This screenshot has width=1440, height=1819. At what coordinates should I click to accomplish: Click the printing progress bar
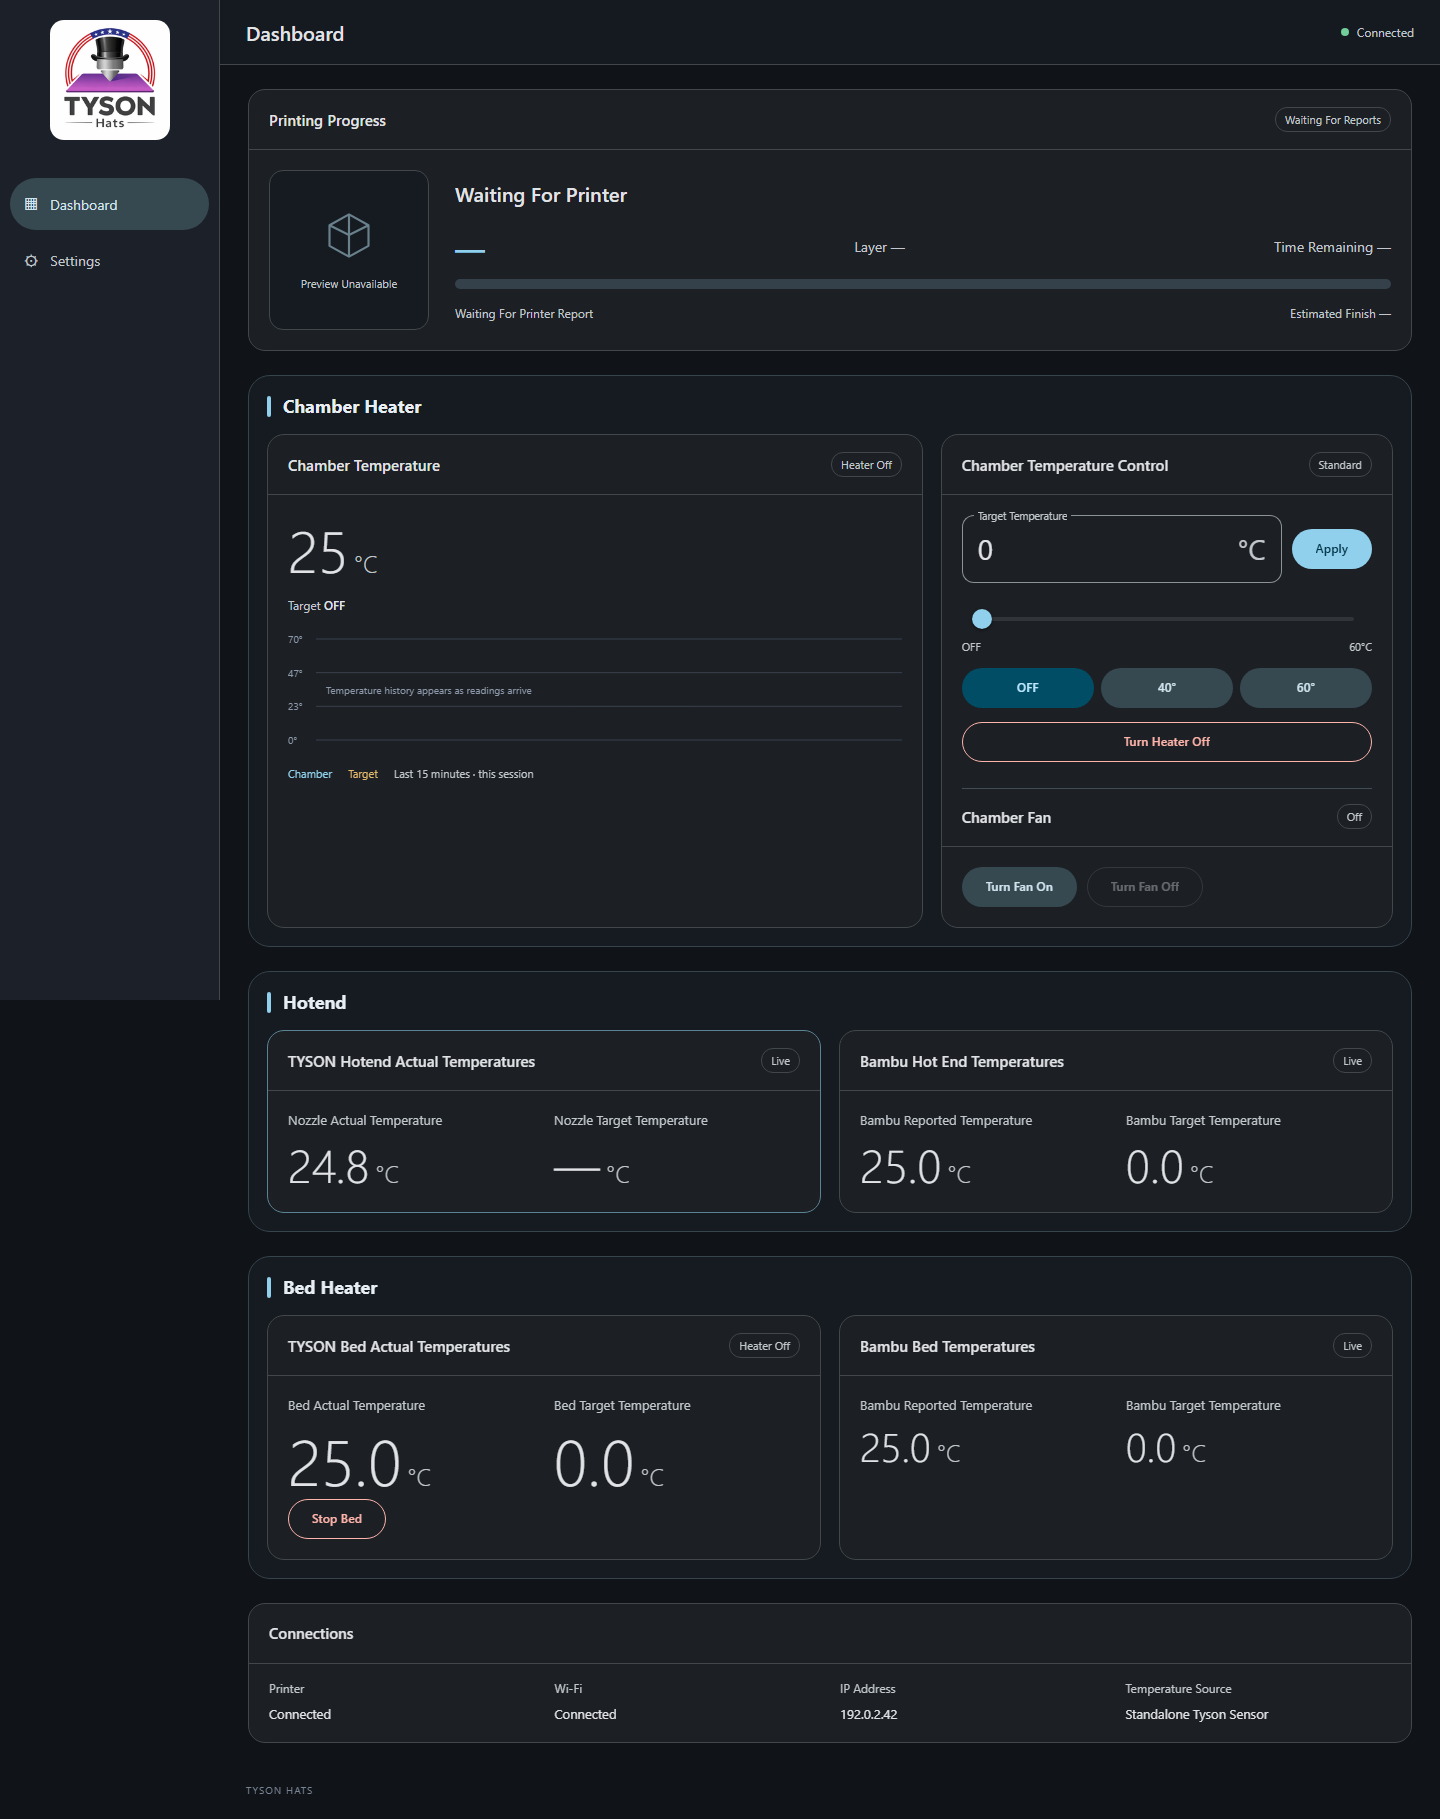[x=922, y=284]
